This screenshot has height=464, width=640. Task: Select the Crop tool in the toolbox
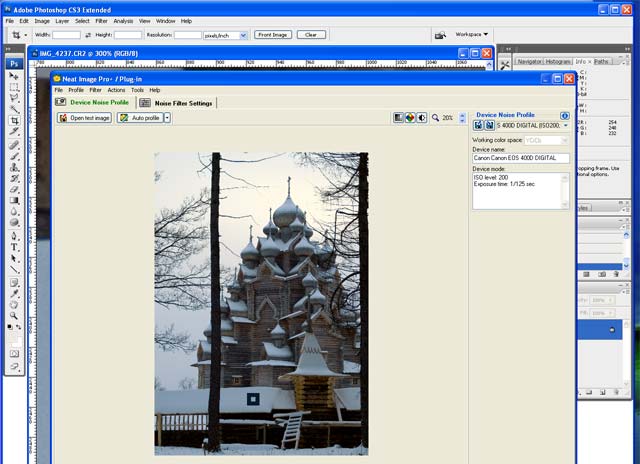(14, 120)
